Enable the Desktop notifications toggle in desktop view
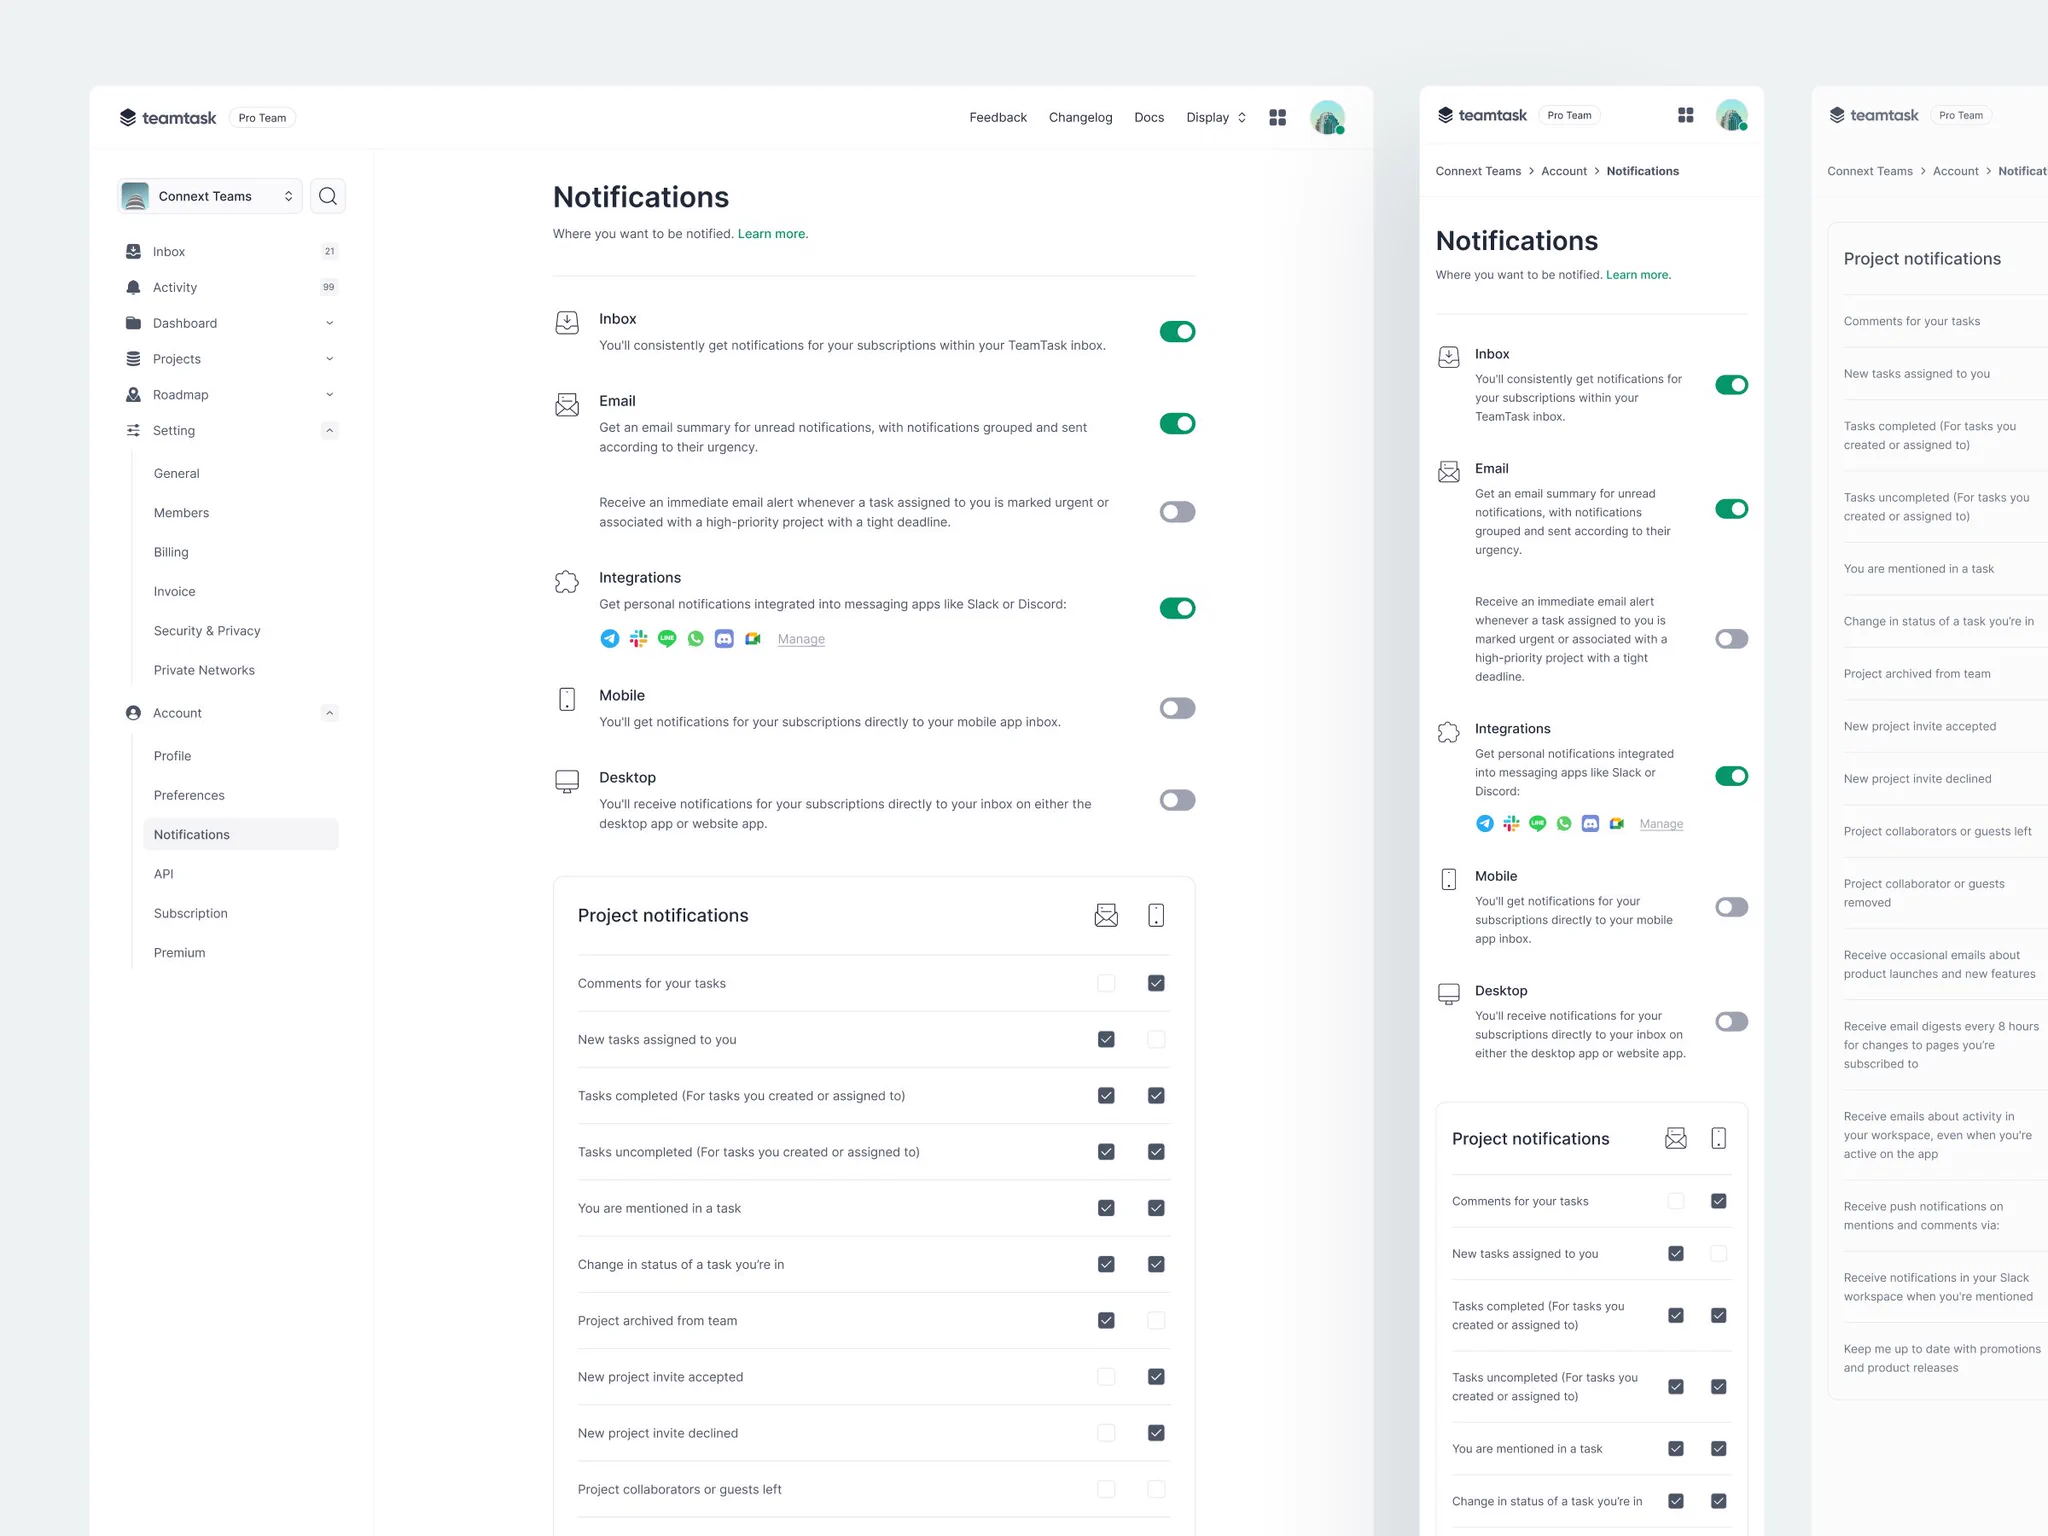 (x=1177, y=800)
